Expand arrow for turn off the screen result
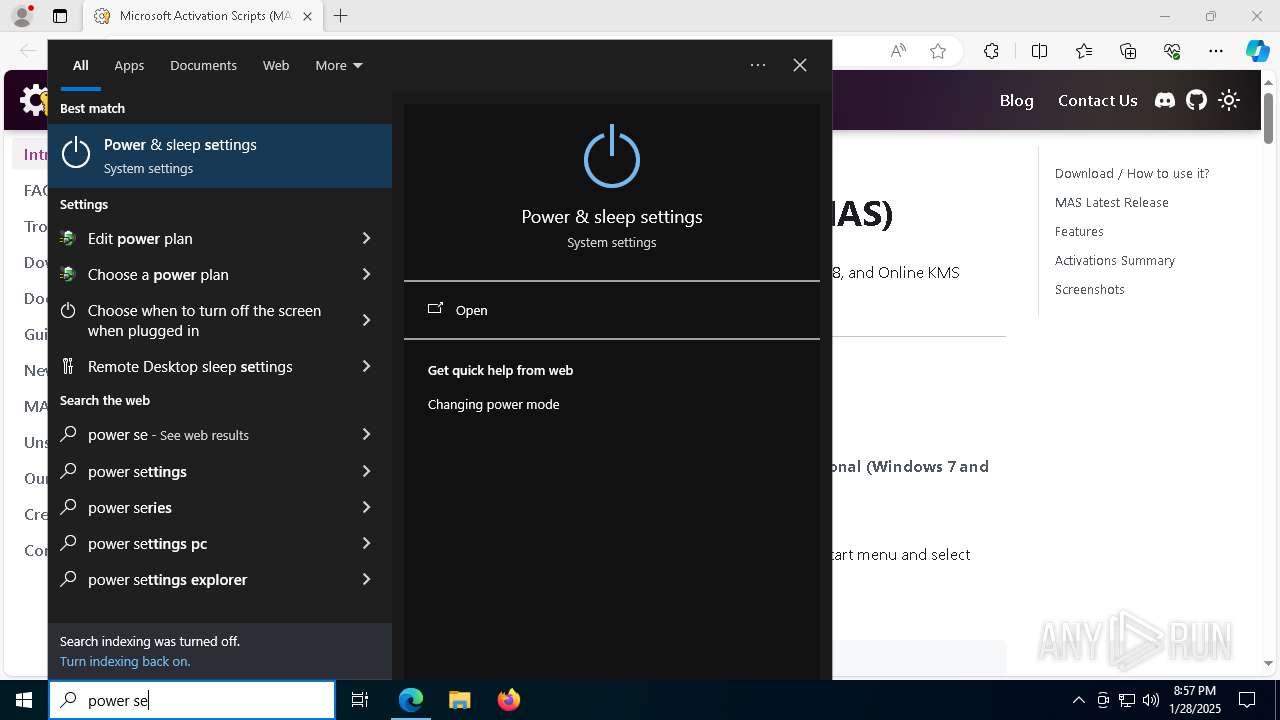The width and height of the screenshot is (1280, 720). (366, 320)
